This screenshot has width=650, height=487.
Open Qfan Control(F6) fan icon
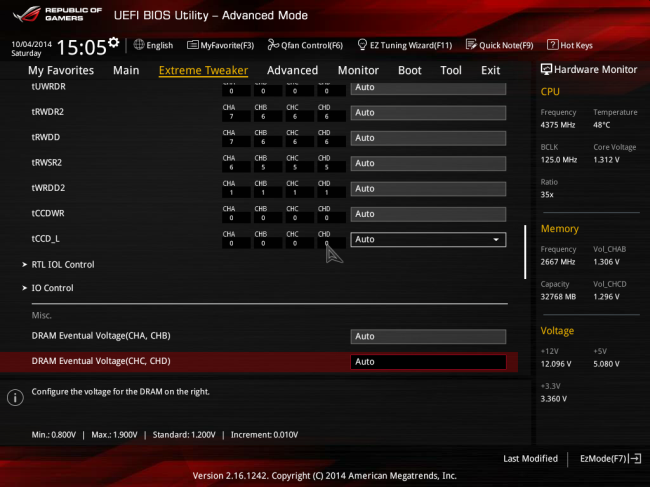click(x=273, y=45)
